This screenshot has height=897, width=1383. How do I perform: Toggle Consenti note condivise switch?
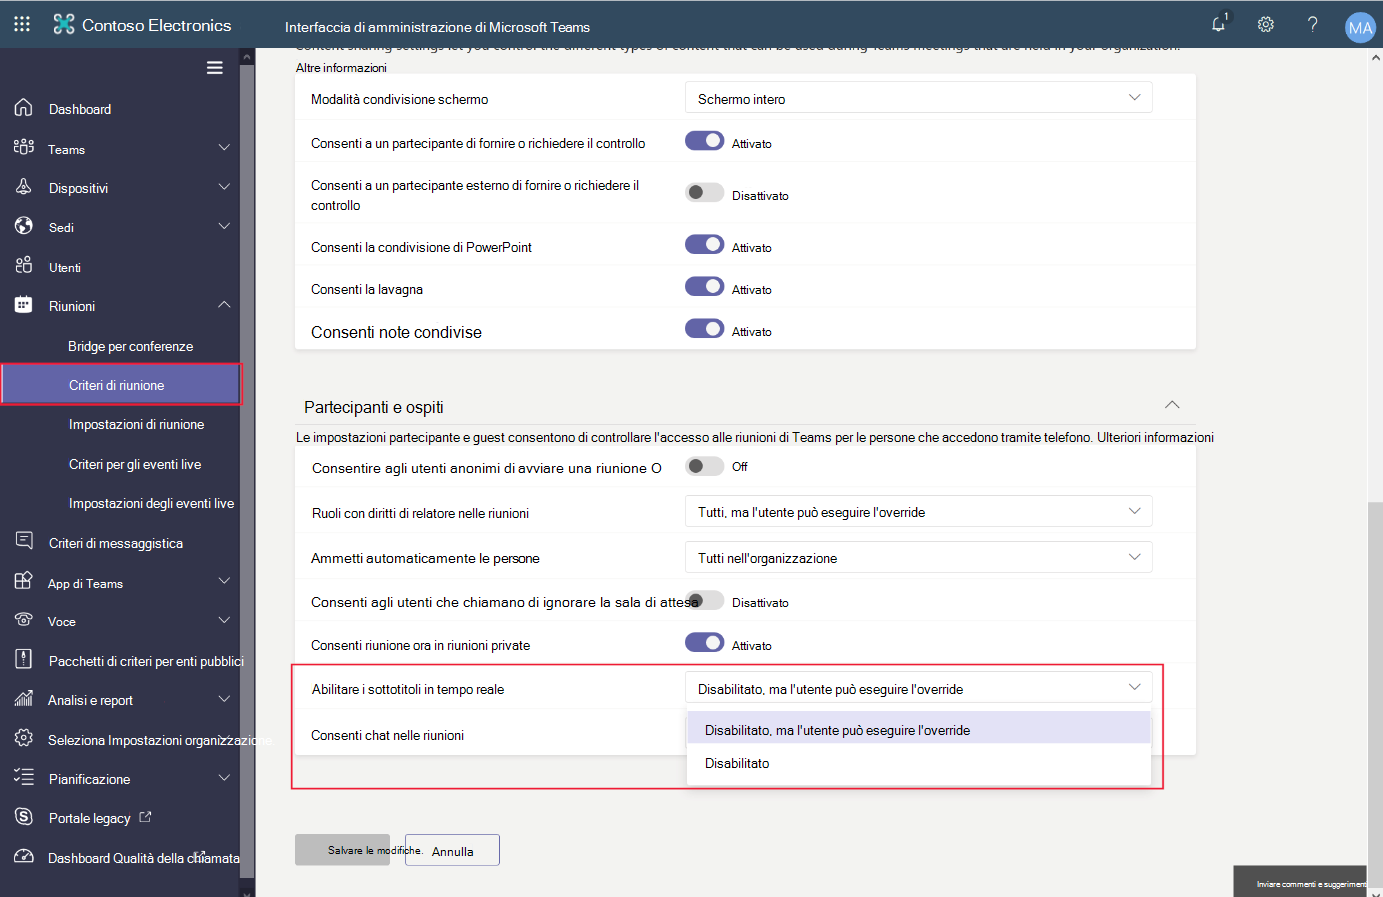704,329
